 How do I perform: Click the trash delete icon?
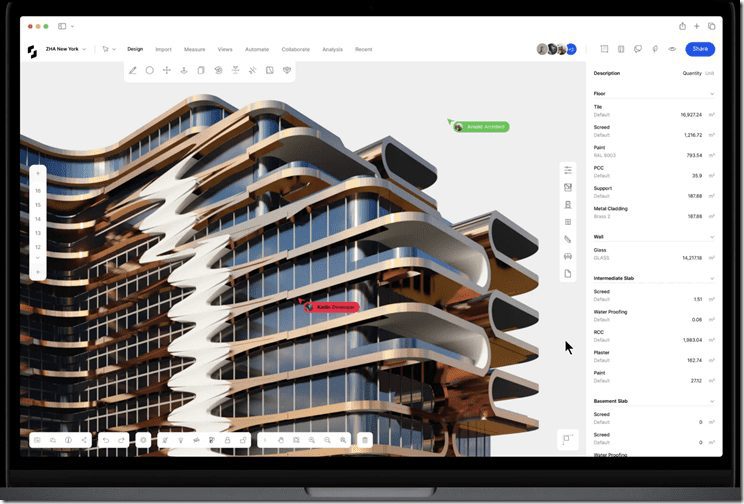pyautogui.click(x=365, y=440)
